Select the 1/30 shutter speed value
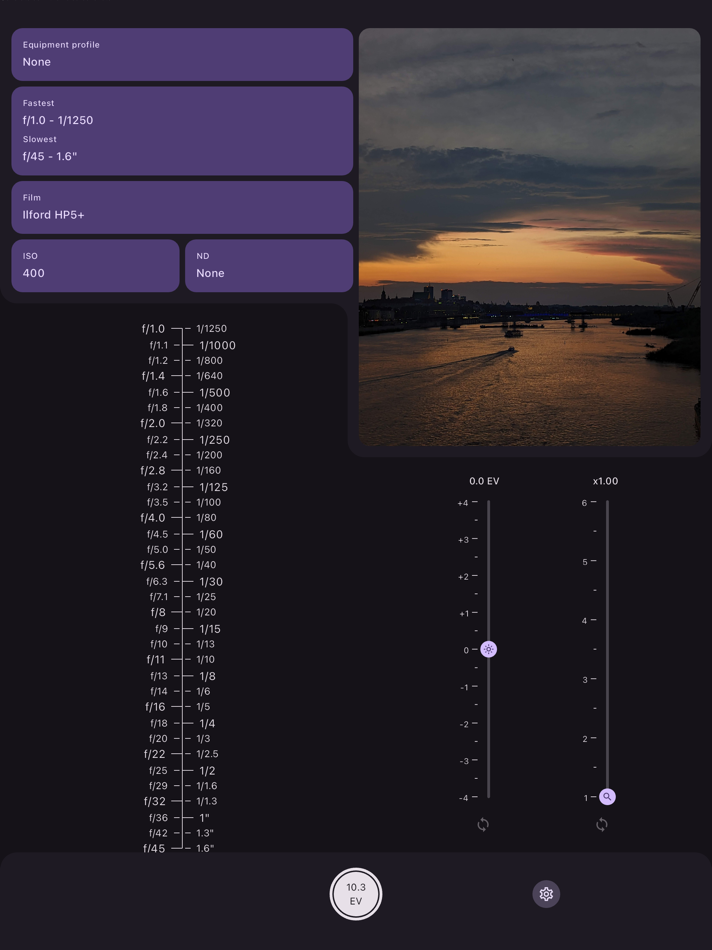Screen dimensions: 712x950 coord(211,582)
